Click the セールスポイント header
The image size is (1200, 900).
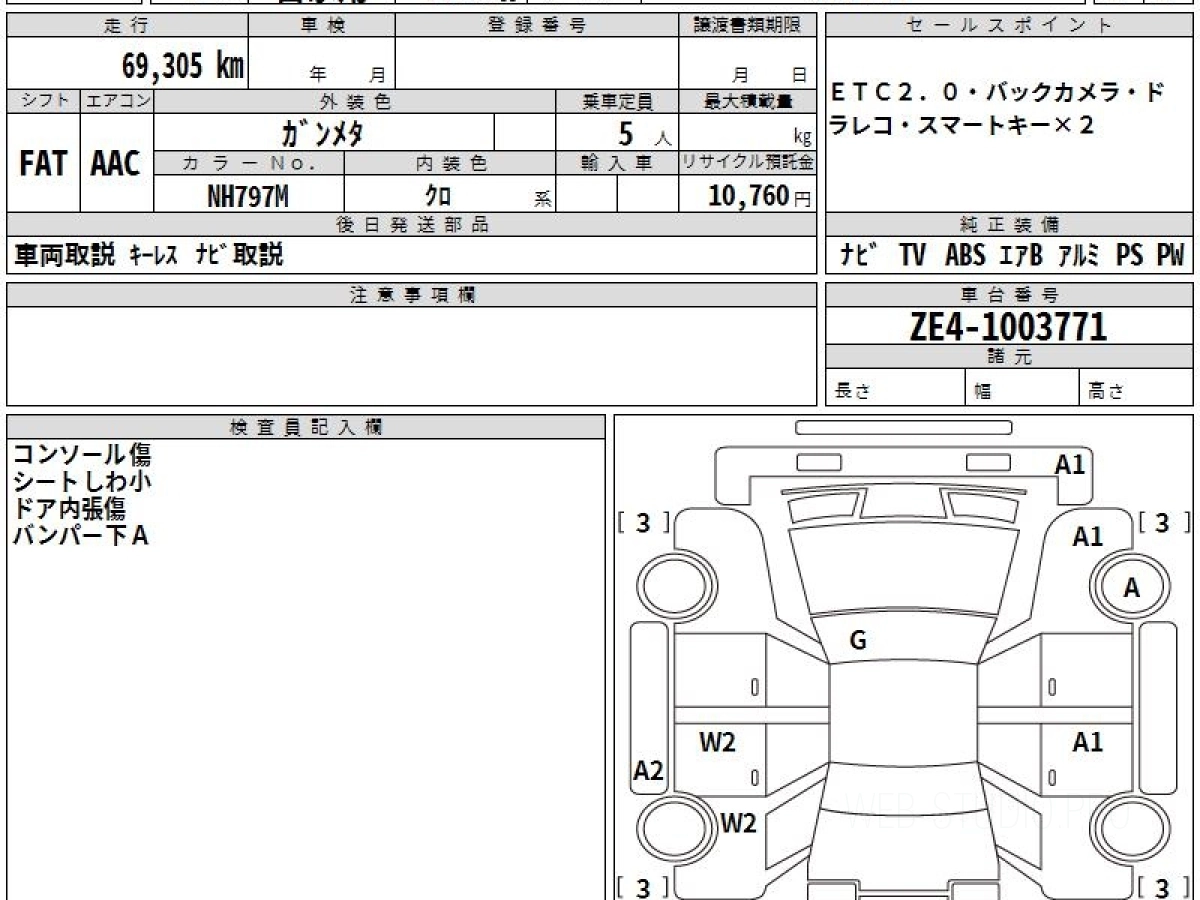[1009, 26]
